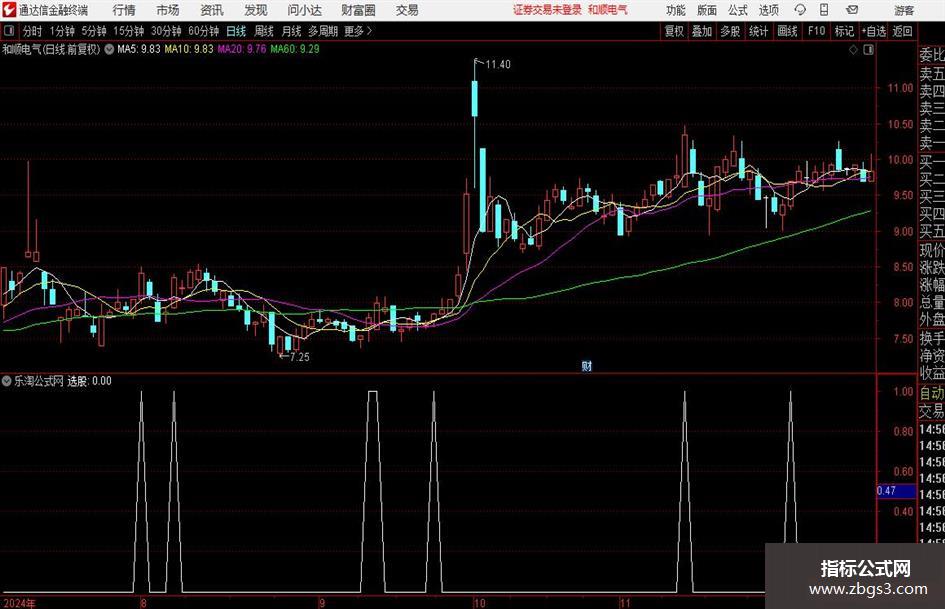The height and width of the screenshot is (609, 945).
Task: Select the 周线 weekly period
Action: (264, 31)
